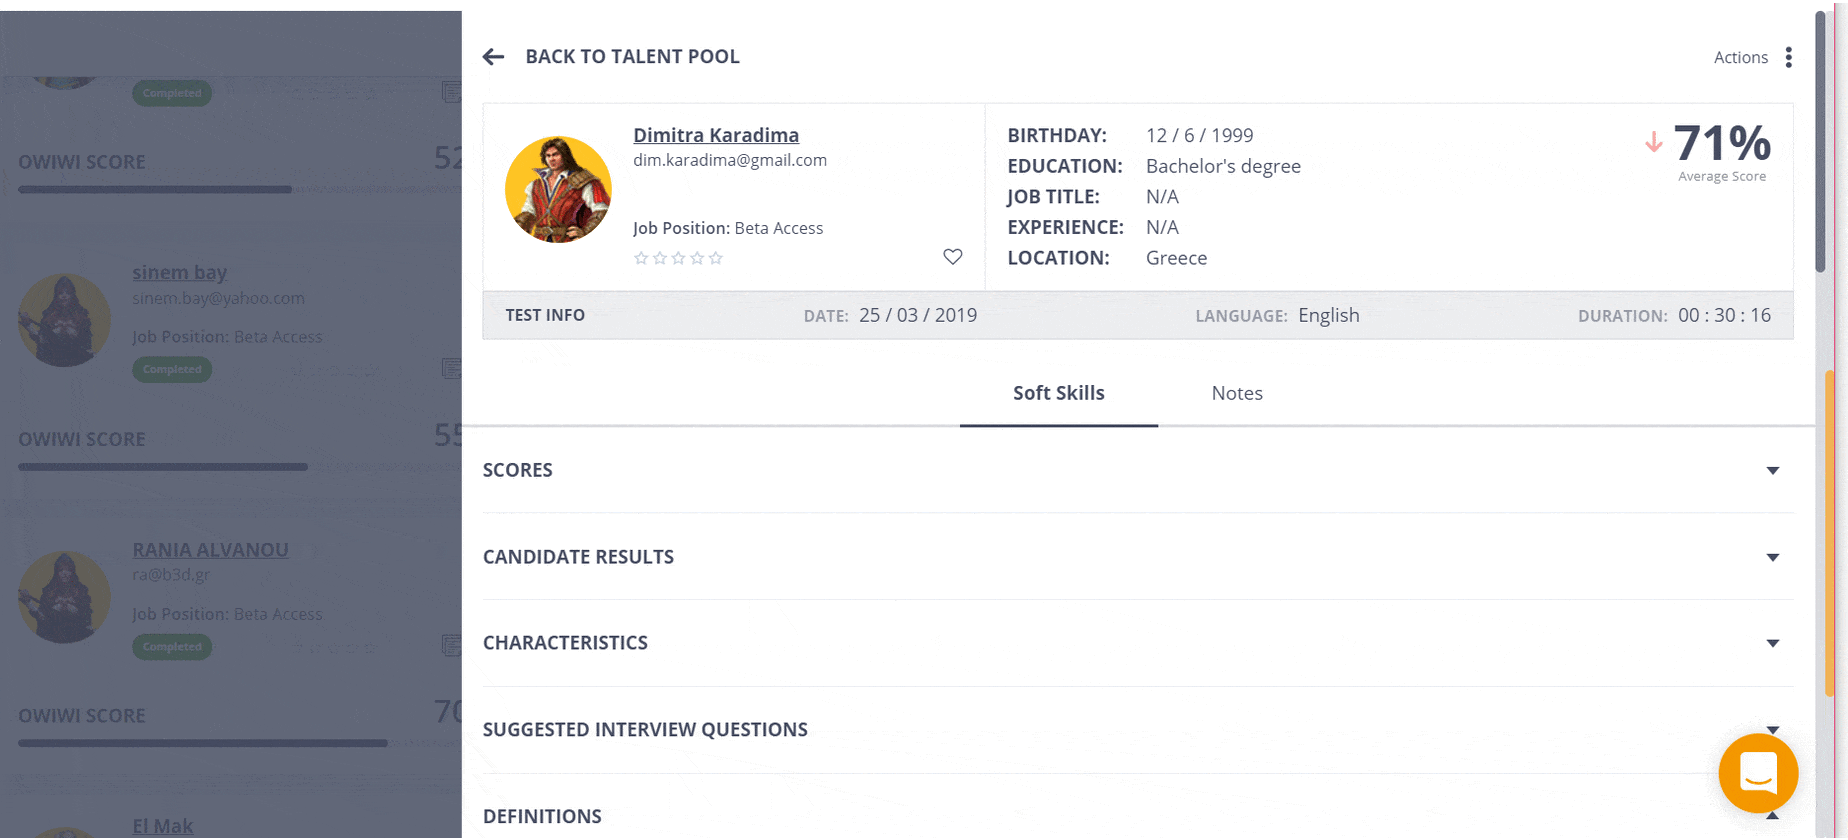
Task: Click Job Position: Beta Access for Dimitra
Action: pyautogui.click(x=728, y=228)
